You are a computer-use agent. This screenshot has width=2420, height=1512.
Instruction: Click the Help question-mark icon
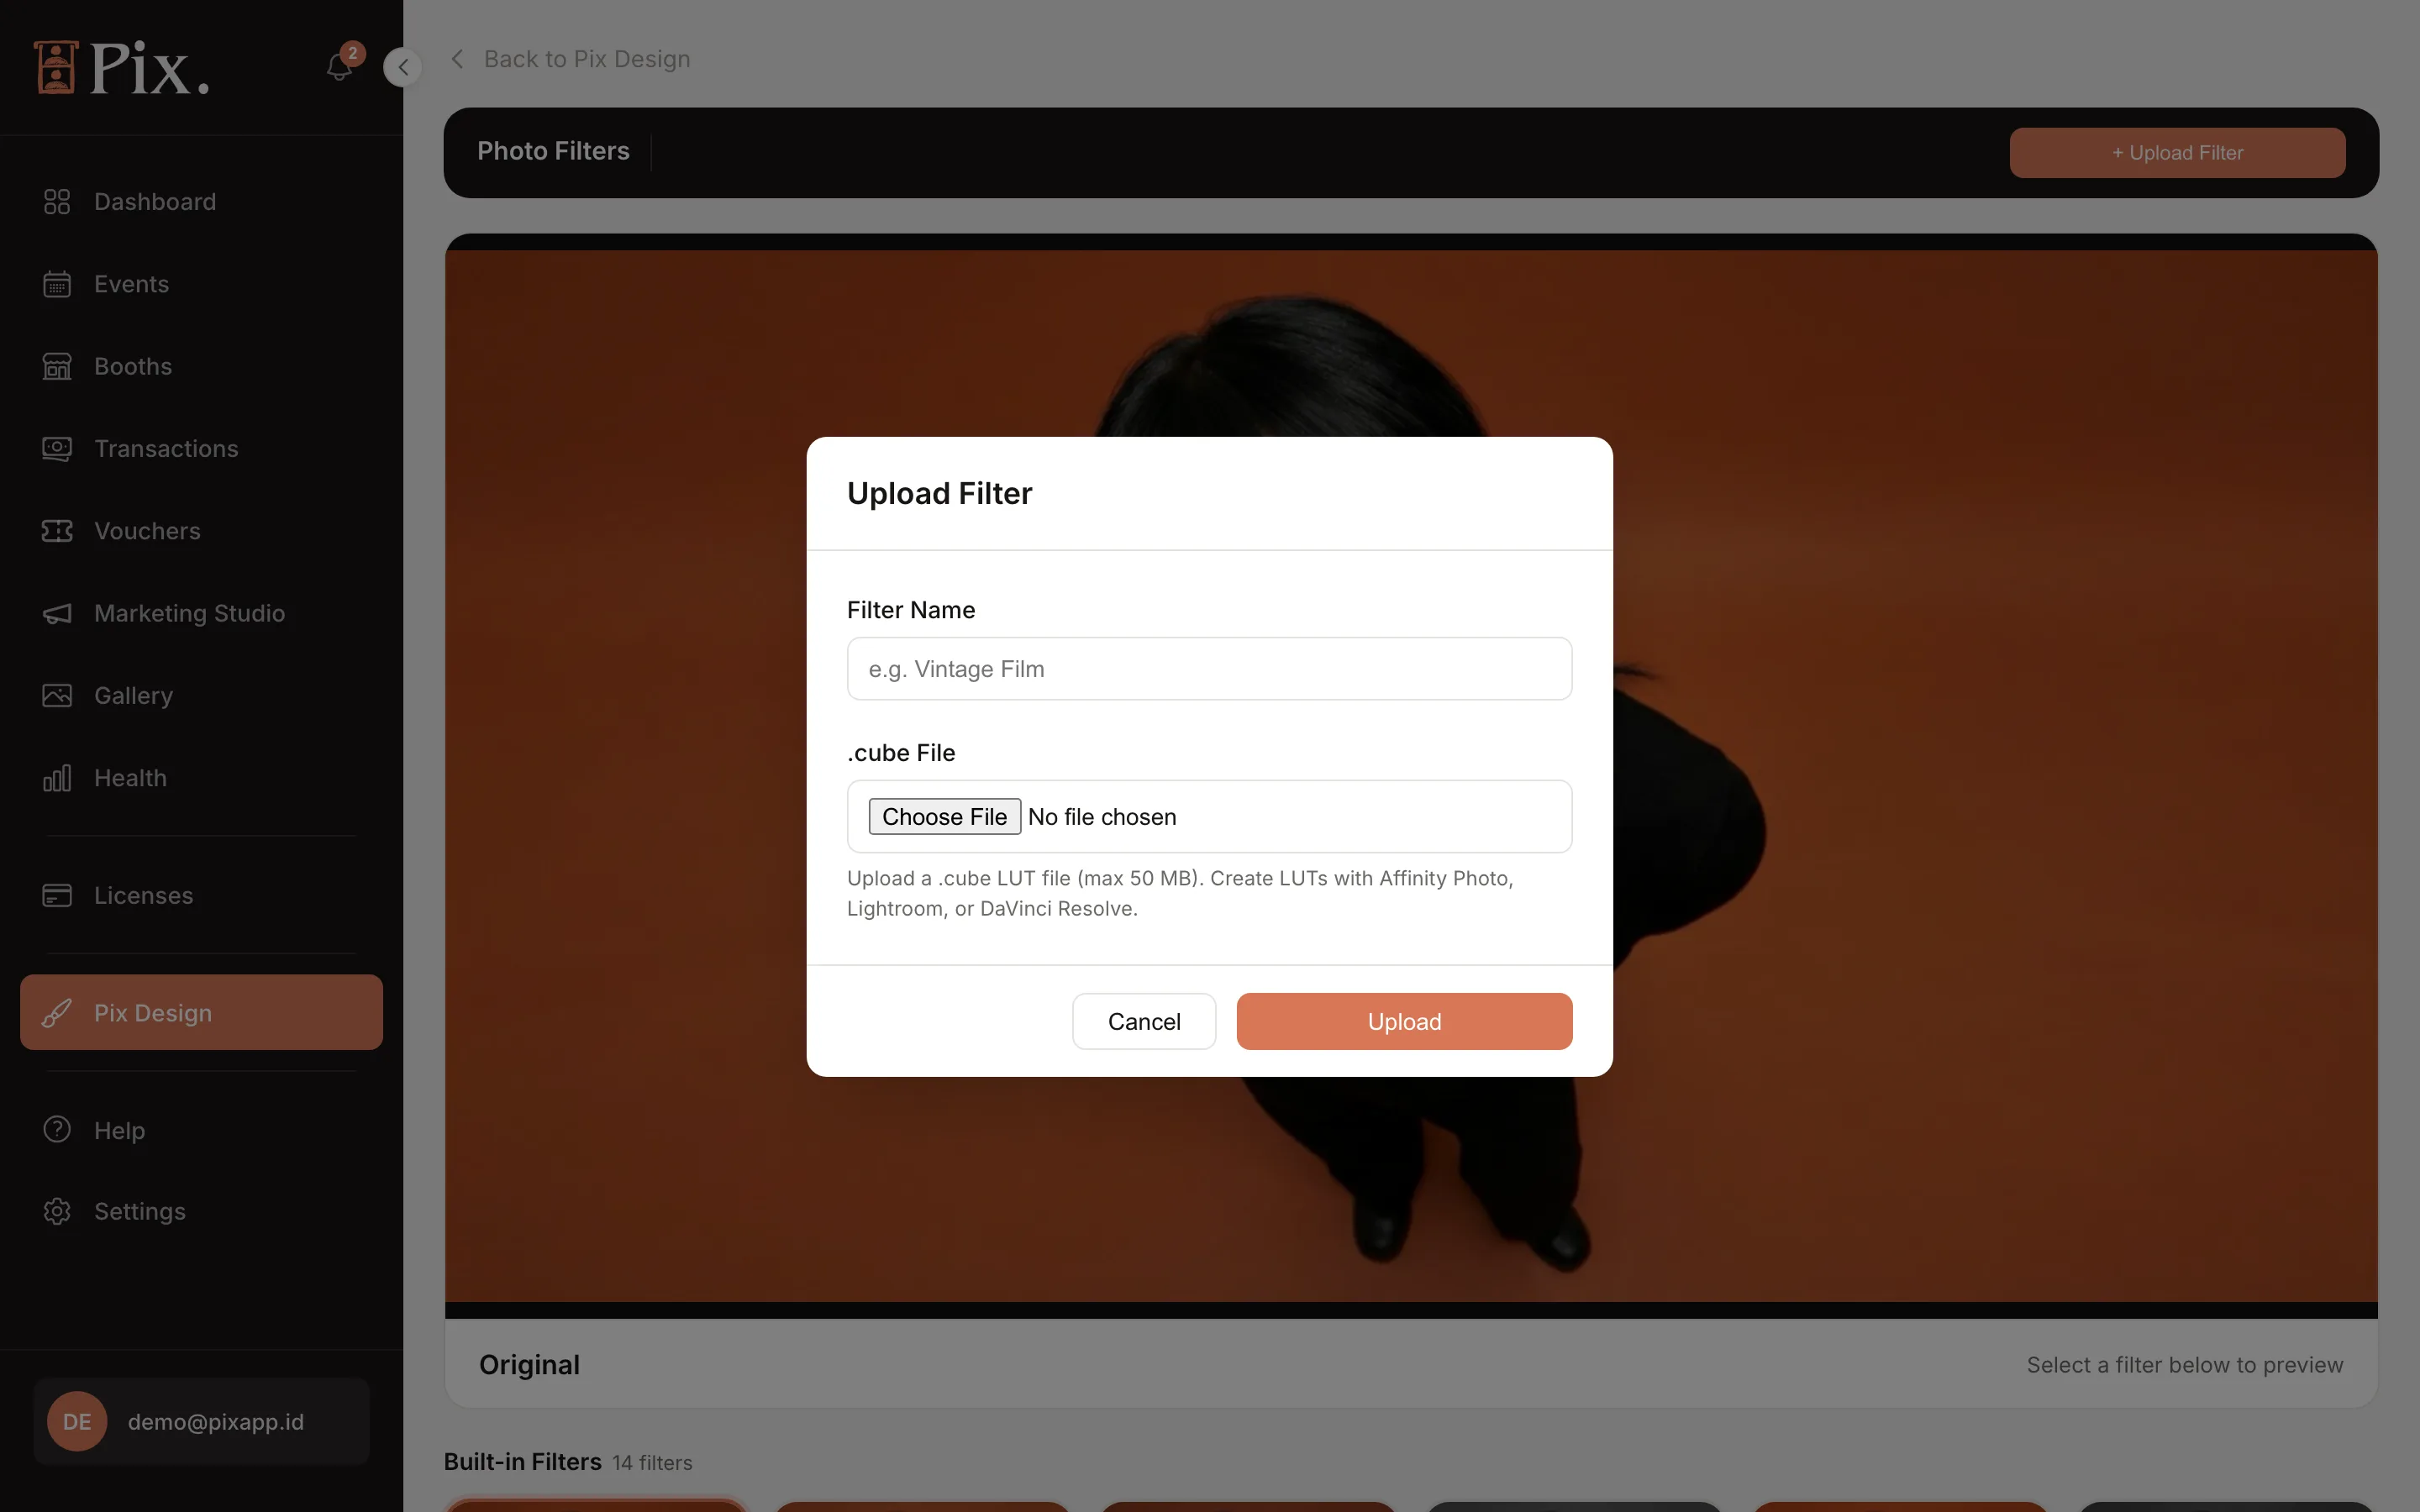(x=57, y=1129)
